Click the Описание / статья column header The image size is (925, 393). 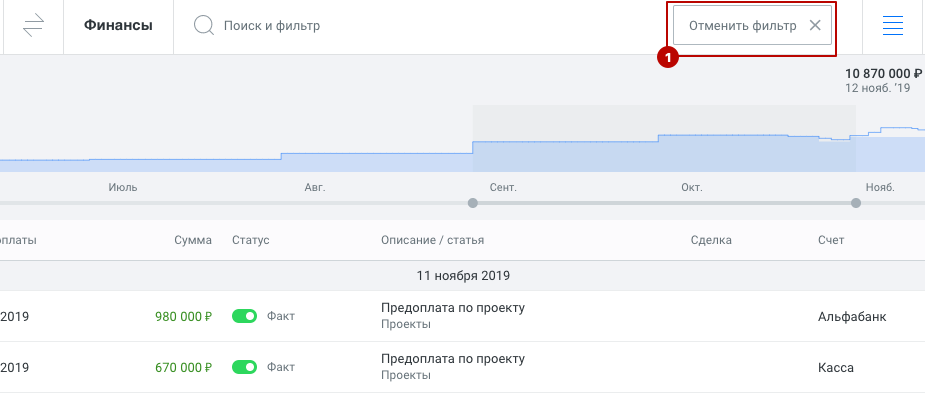[x=432, y=240]
